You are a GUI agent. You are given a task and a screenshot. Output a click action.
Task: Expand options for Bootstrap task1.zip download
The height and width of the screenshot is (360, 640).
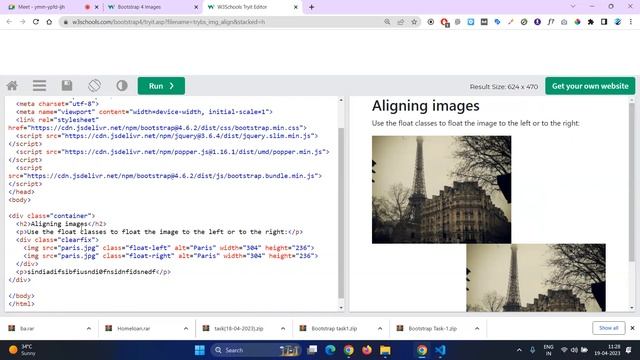380,328
